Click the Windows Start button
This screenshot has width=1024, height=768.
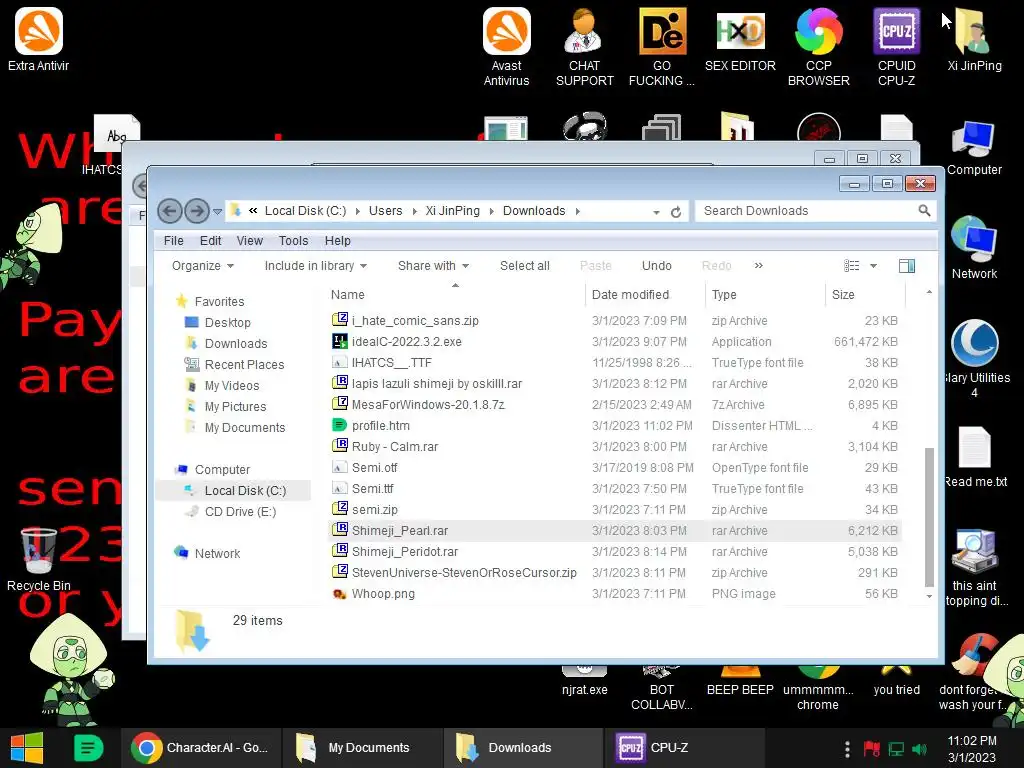coord(27,748)
